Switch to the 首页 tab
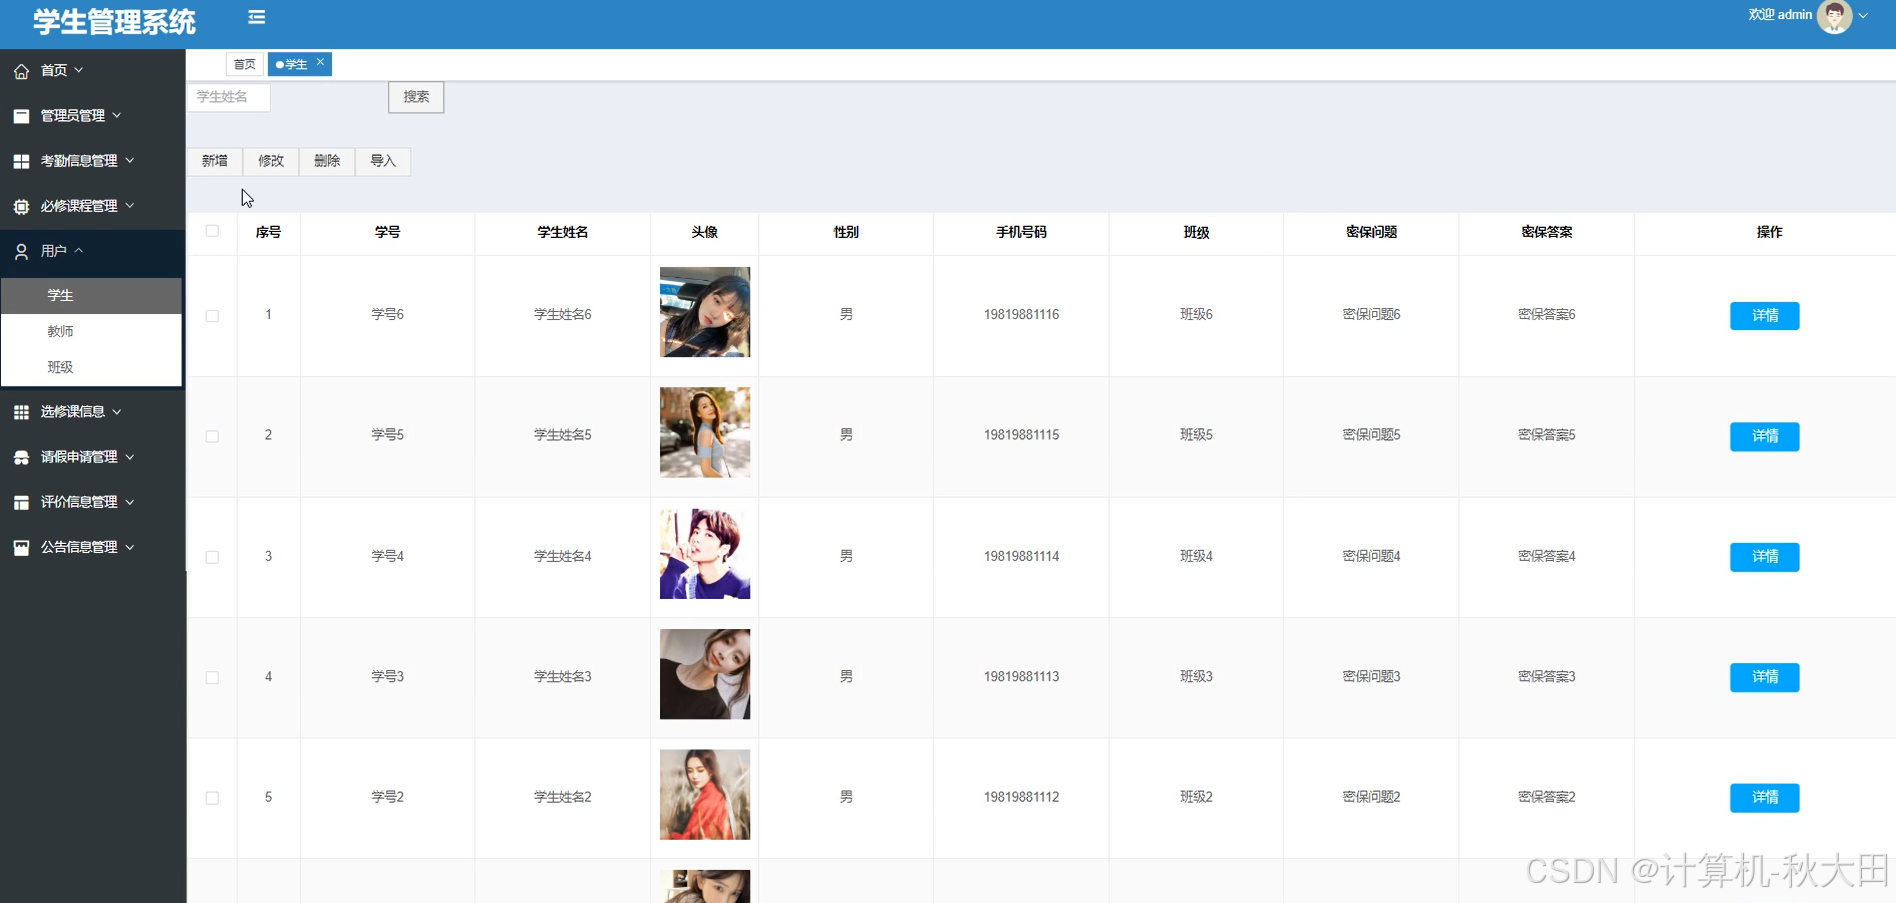 coord(245,64)
